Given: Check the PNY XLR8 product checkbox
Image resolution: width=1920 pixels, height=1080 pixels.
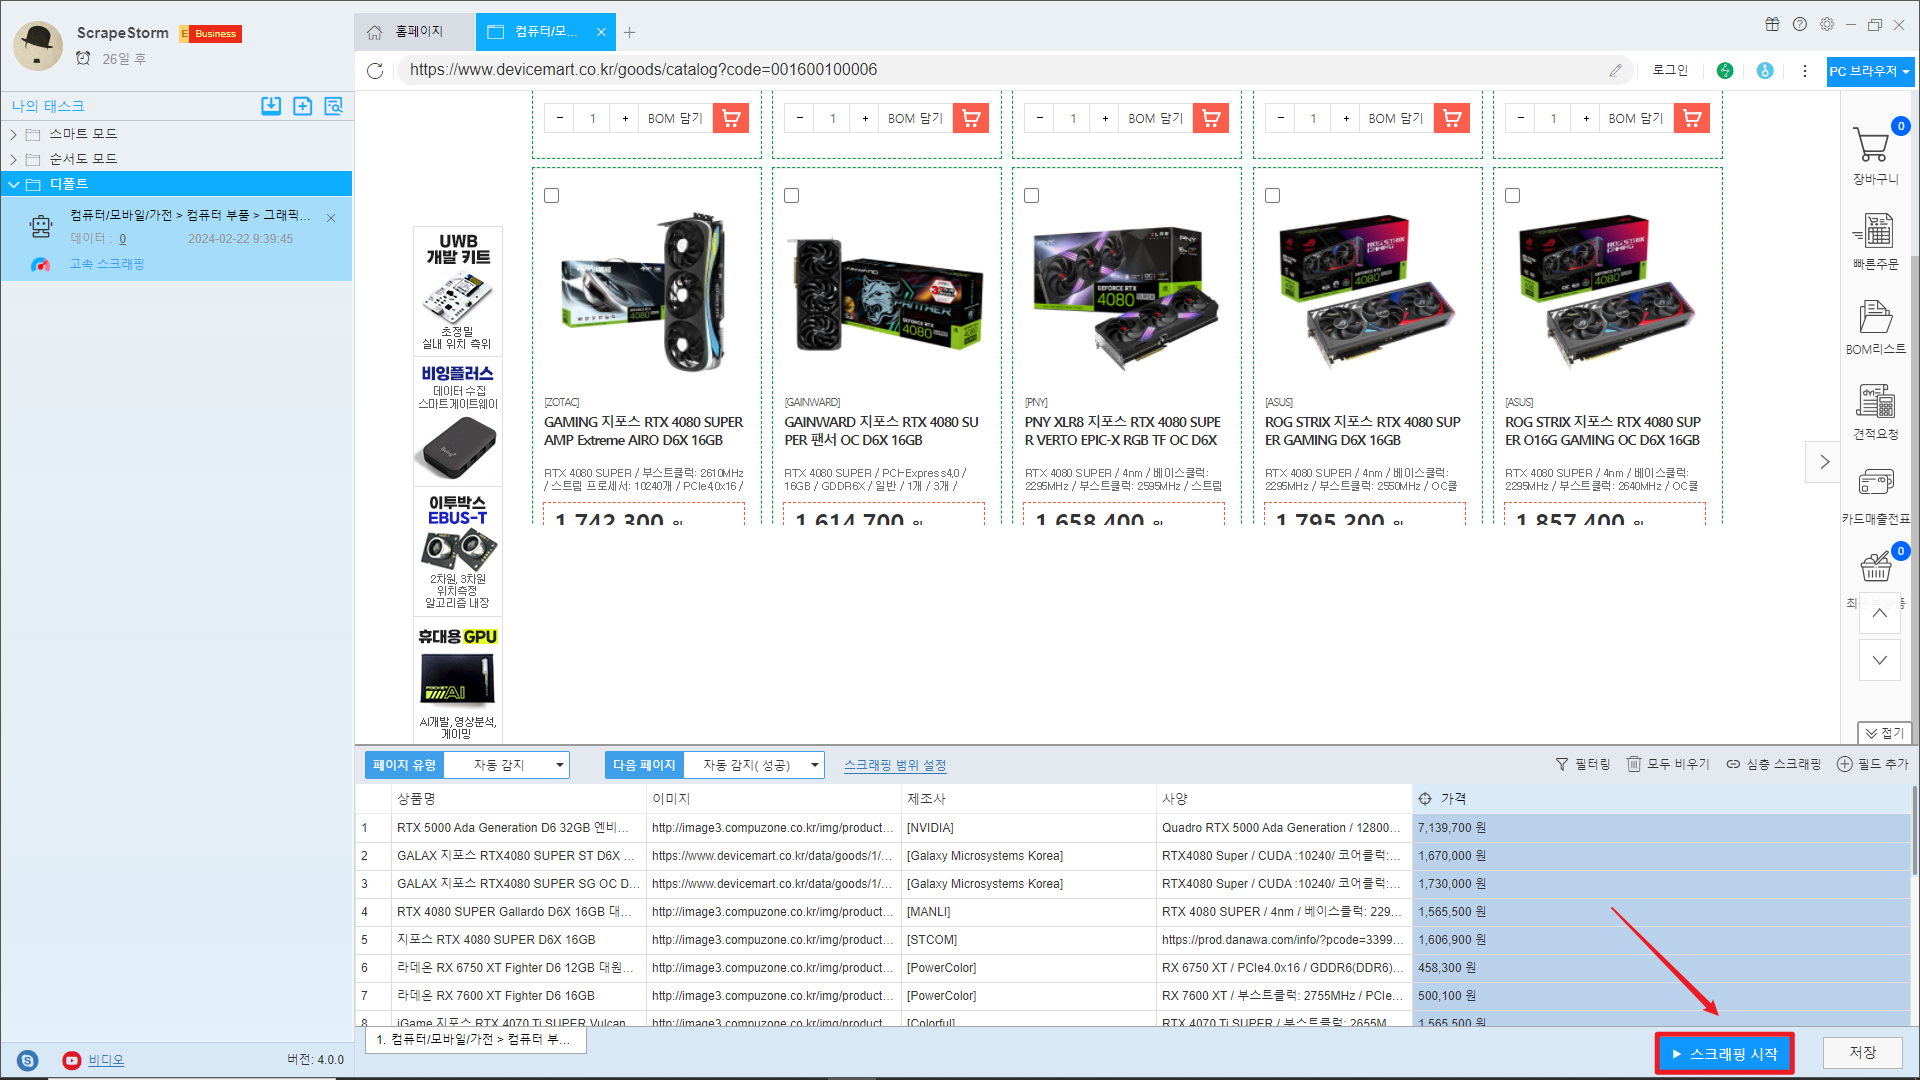Looking at the screenshot, I should (x=1031, y=196).
